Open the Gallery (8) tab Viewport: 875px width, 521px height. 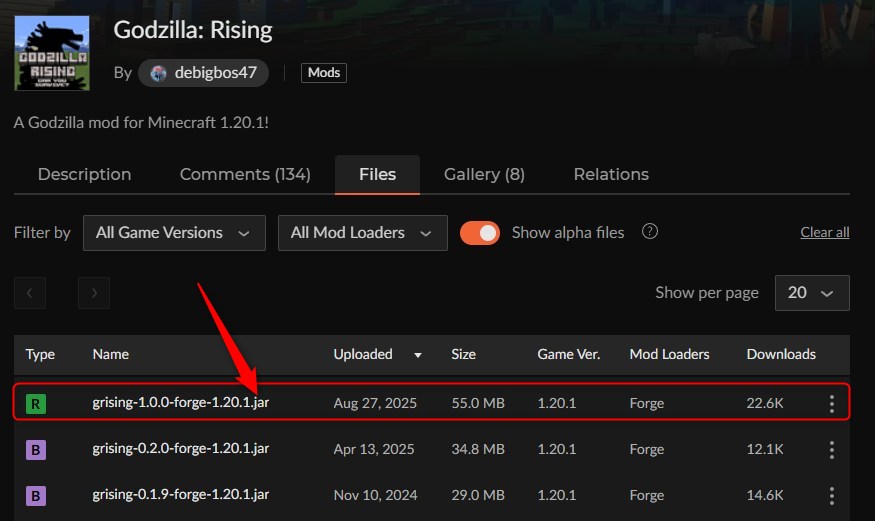click(x=484, y=175)
